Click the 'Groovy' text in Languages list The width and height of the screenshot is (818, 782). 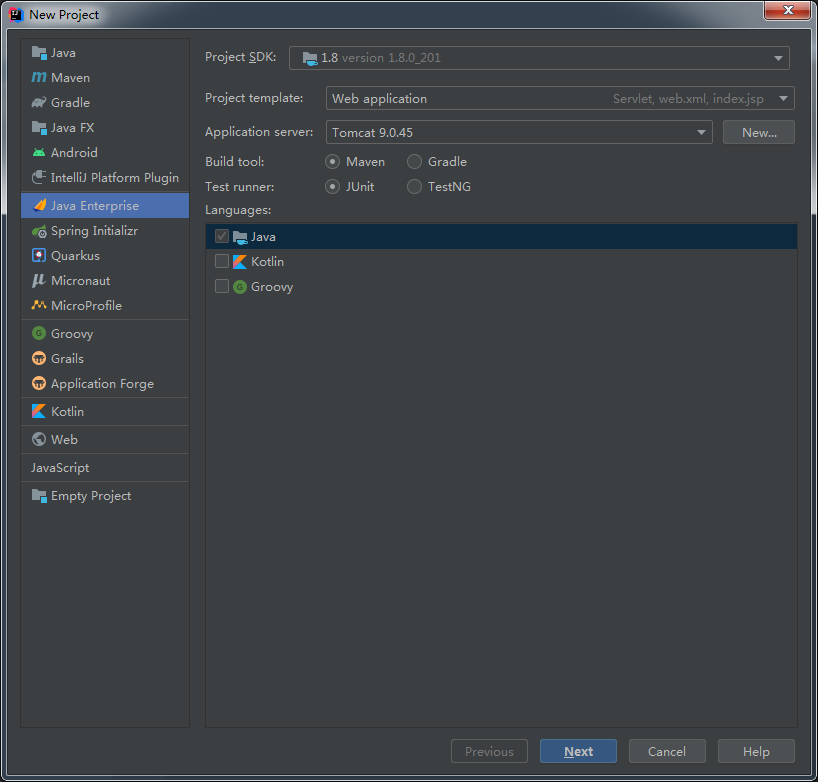272,287
